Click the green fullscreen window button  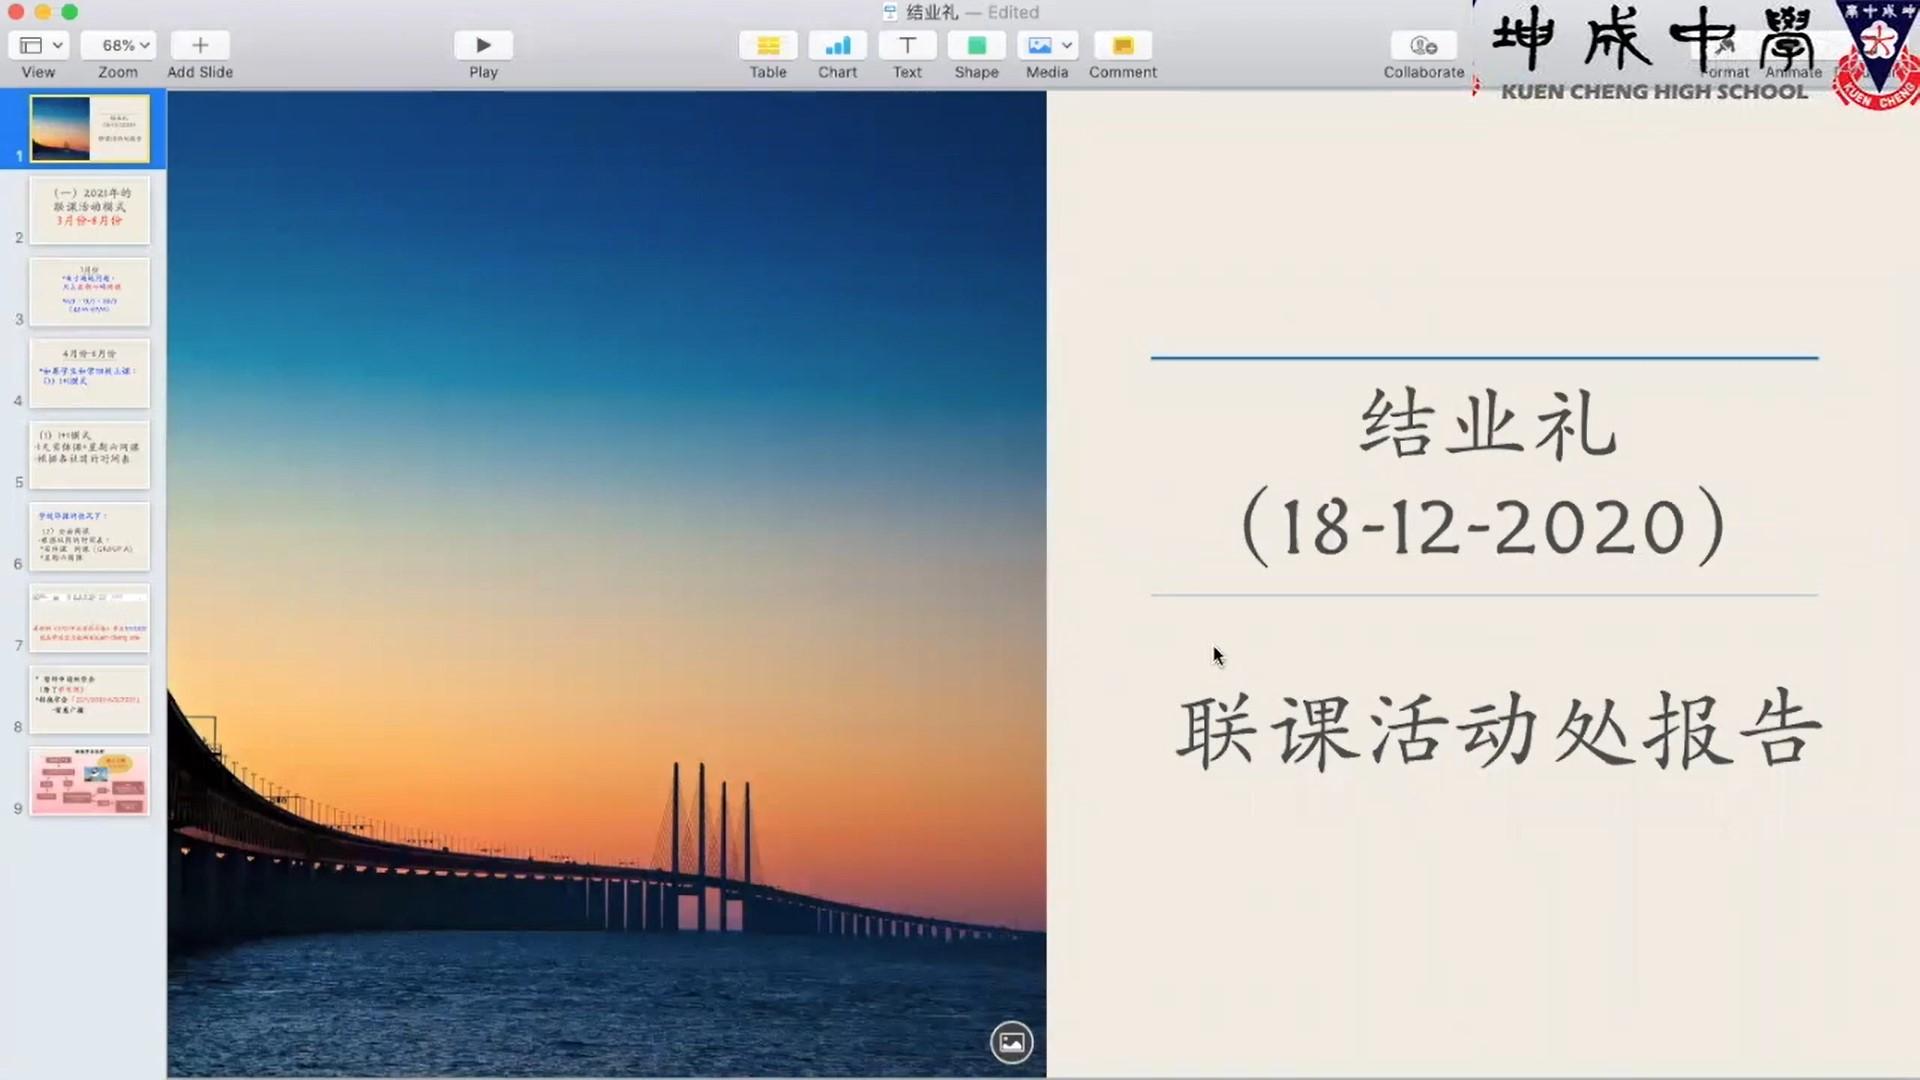(x=69, y=12)
